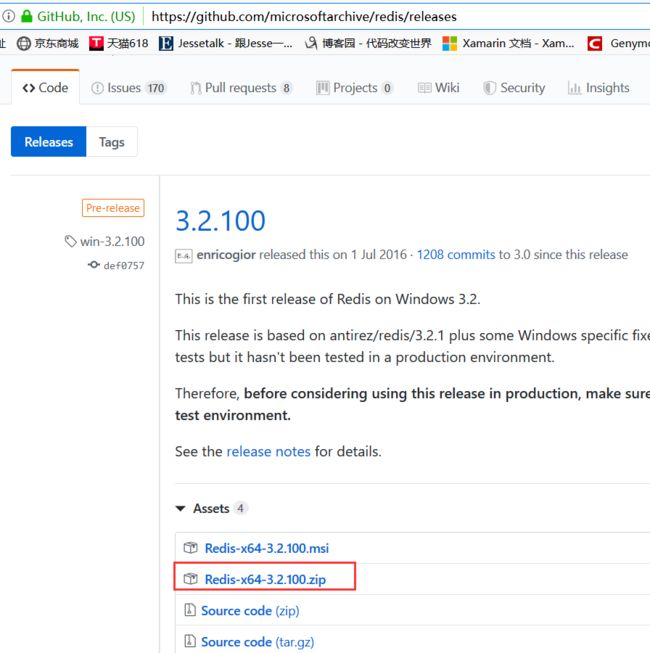Click the enricogior avatar image
The width and height of the screenshot is (650, 653).
[184, 255]
